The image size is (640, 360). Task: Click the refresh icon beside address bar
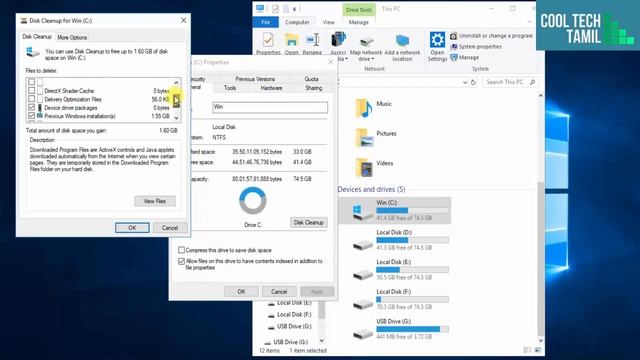(x=473, y=82)
